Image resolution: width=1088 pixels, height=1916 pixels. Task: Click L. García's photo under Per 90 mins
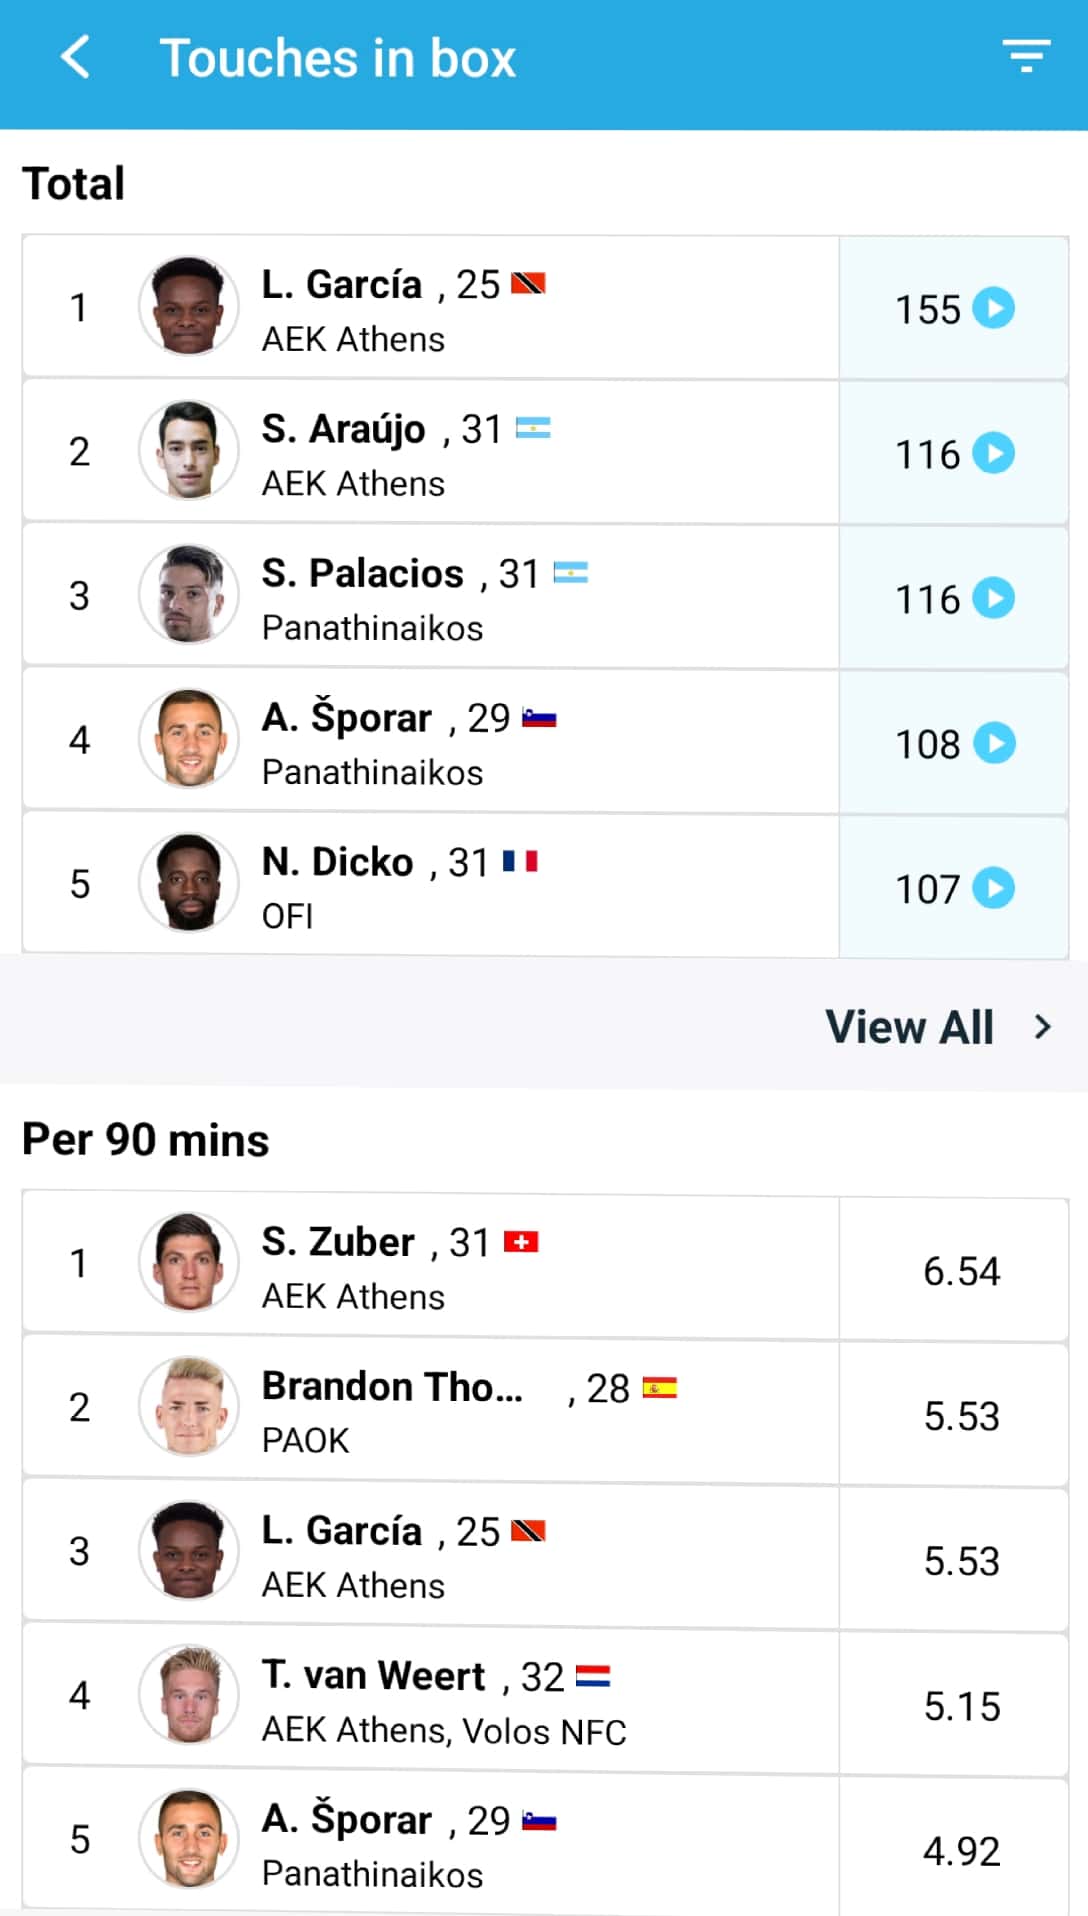coord(188,1550)
